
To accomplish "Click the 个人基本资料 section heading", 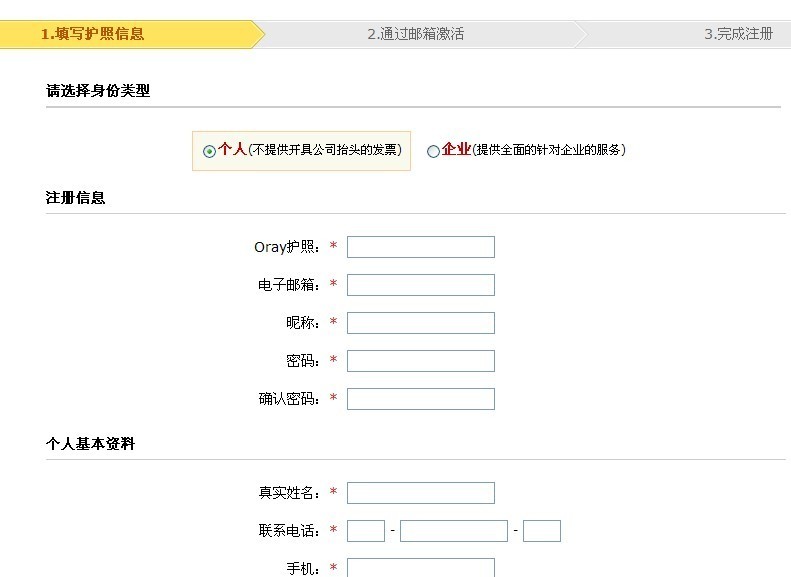I will point(90,444).
